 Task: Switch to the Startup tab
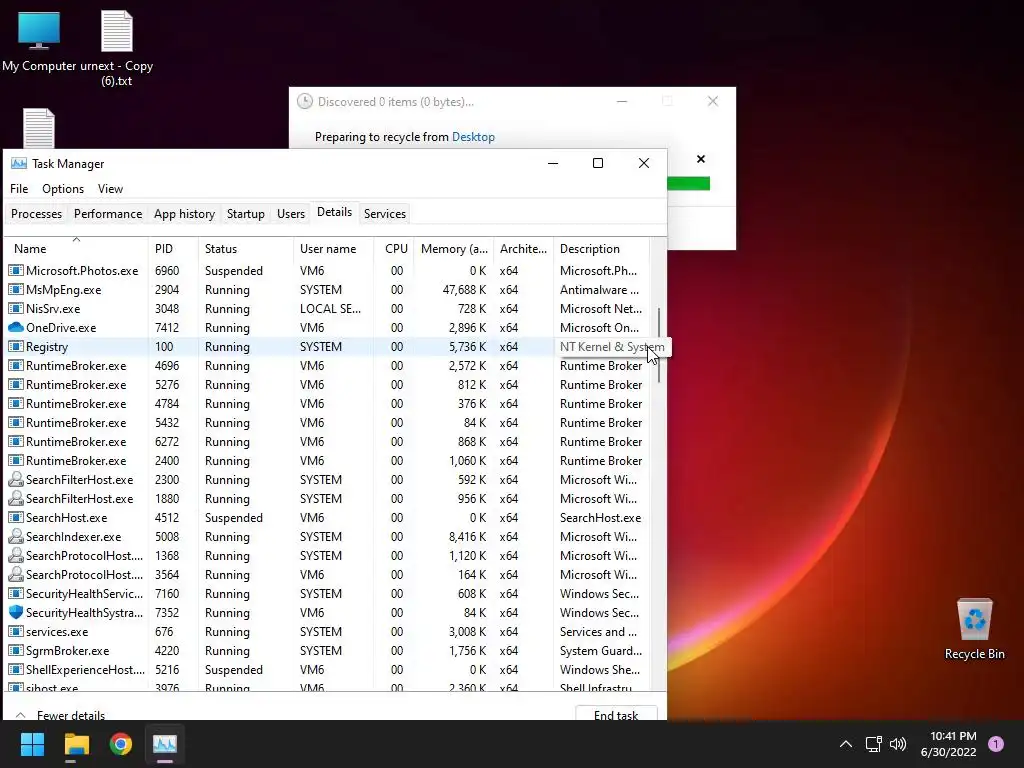tap(246, 214)
